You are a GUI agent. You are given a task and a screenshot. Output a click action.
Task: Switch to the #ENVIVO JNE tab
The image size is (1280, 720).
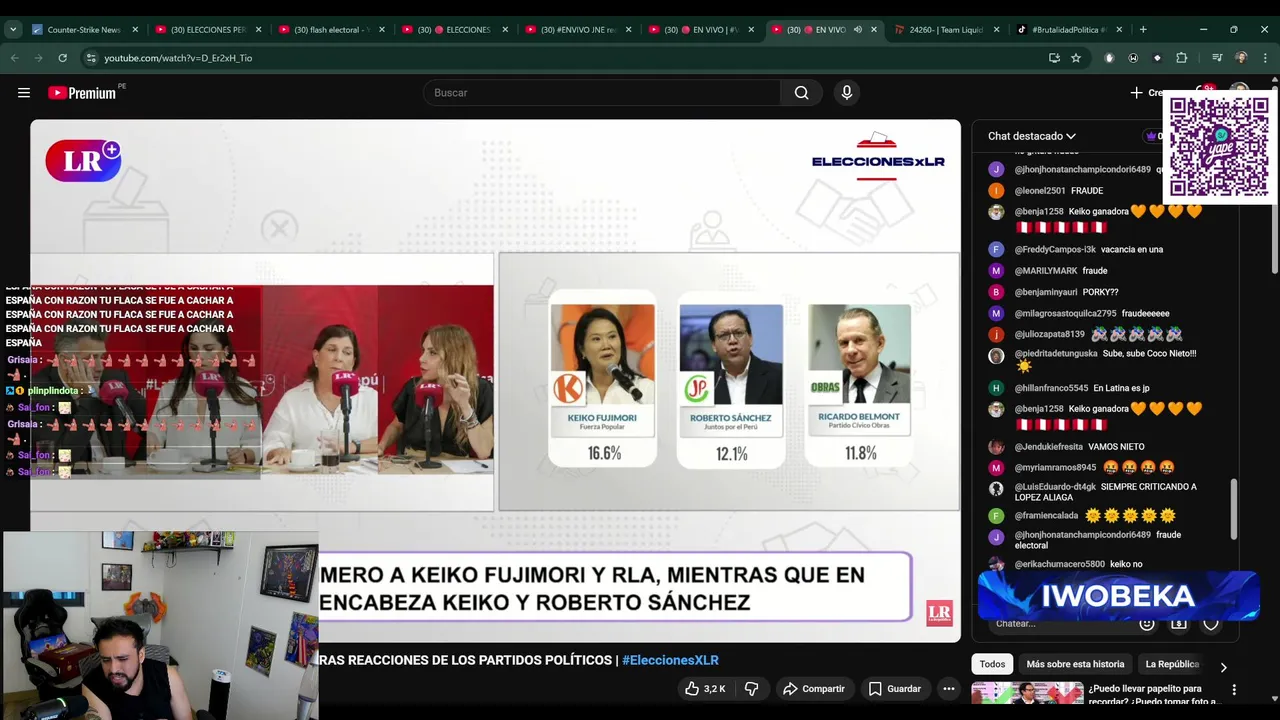578,30
